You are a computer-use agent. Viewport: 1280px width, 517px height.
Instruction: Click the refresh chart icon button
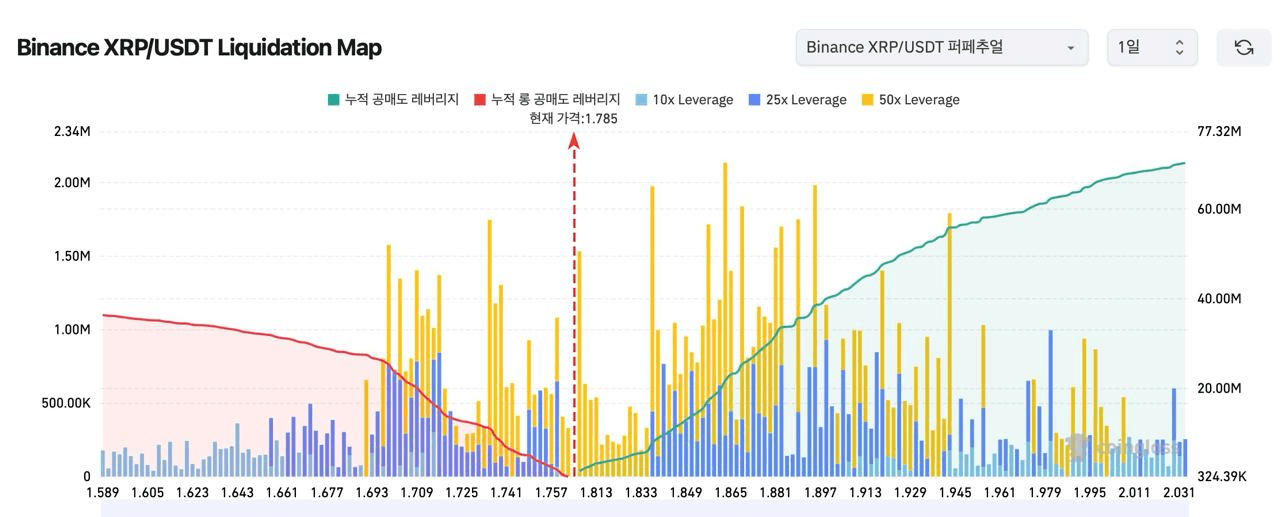coord(1243,47)
